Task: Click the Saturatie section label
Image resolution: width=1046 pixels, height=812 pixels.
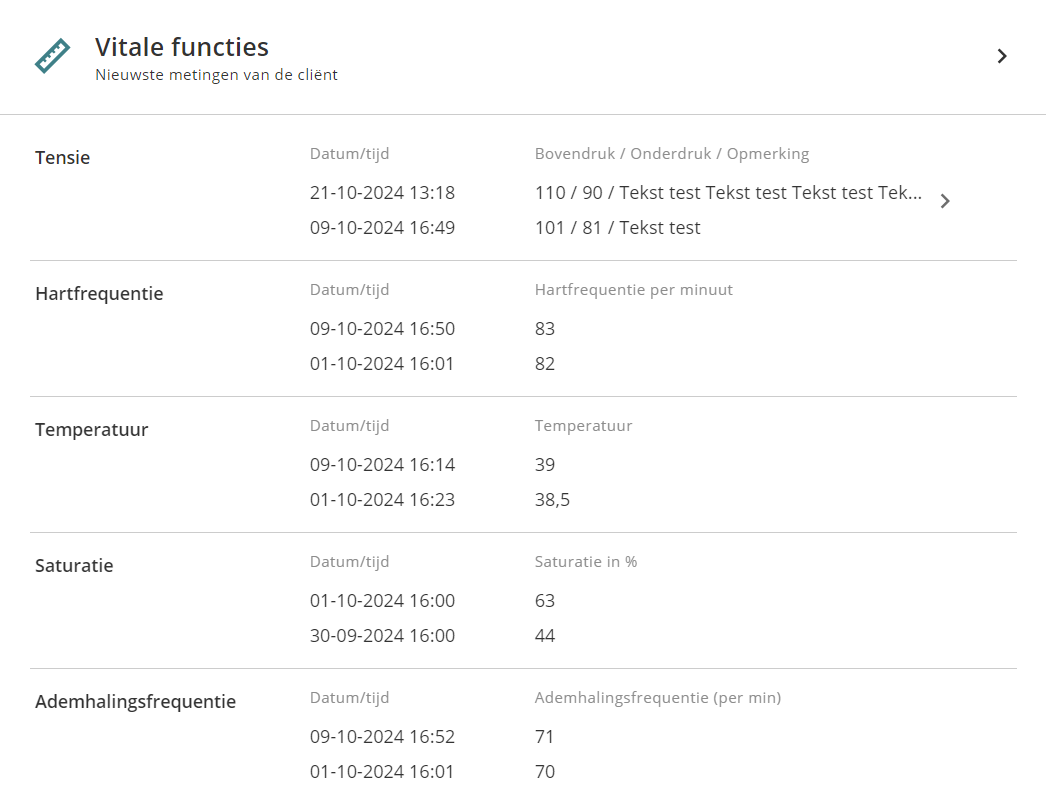Action: point(74,565)
